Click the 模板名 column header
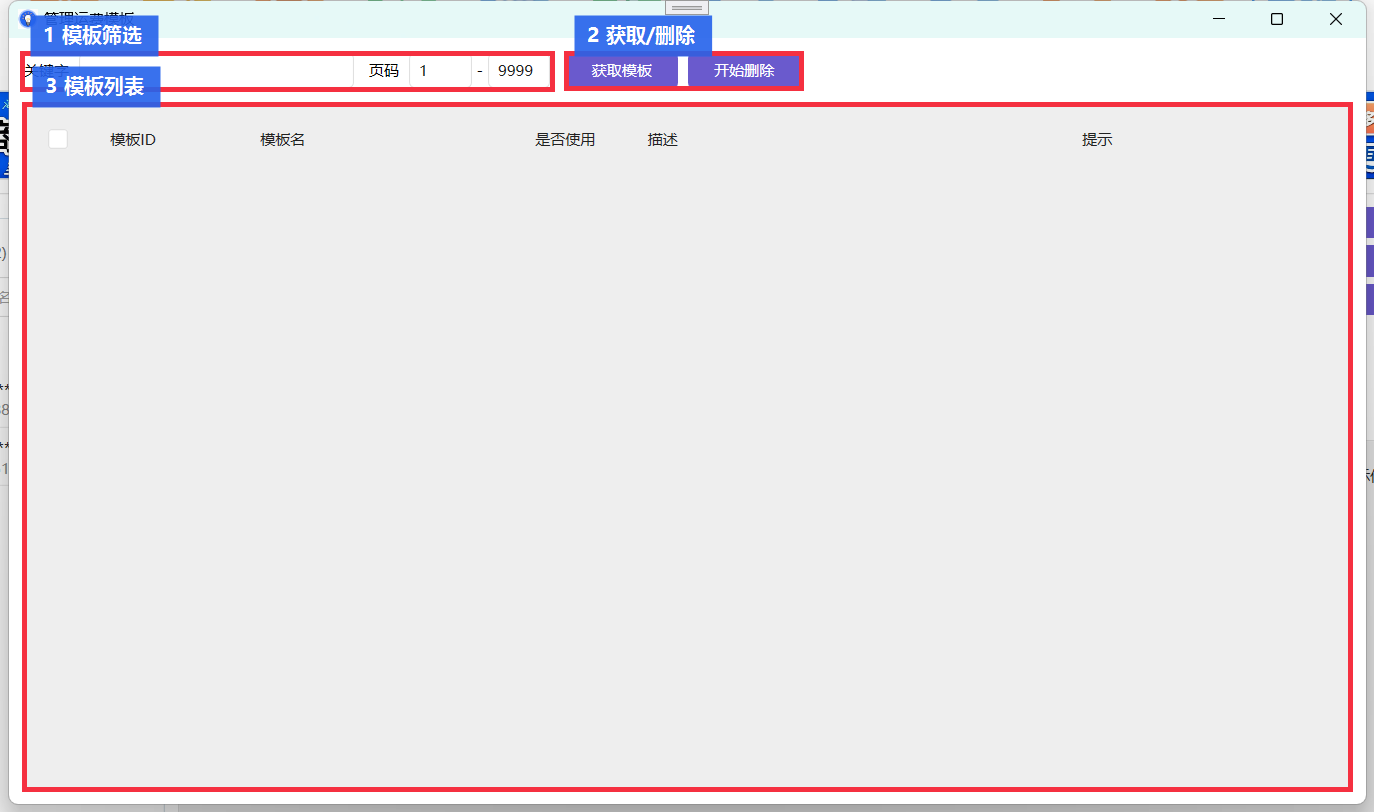Viewport: 1374px width, 812px height. [283, 140]
